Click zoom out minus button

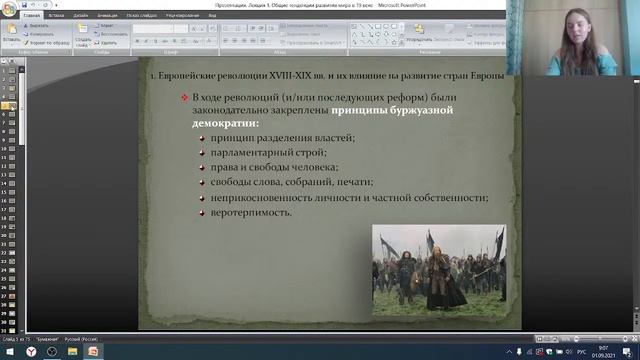click(576, 339)
